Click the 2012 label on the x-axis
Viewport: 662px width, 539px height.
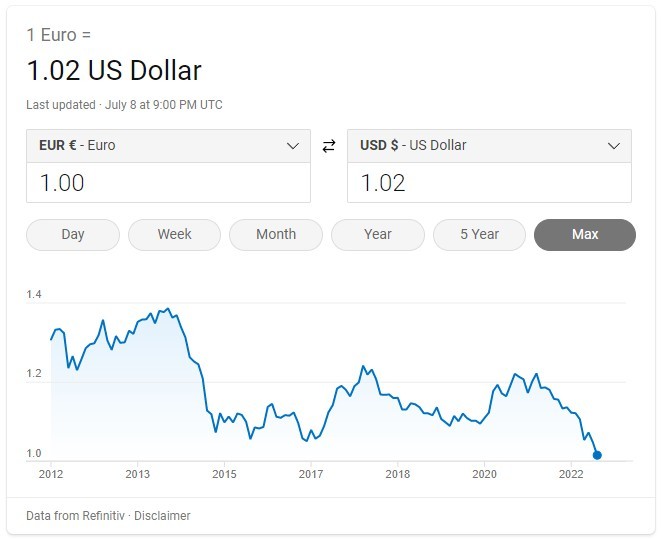point(51,474)
